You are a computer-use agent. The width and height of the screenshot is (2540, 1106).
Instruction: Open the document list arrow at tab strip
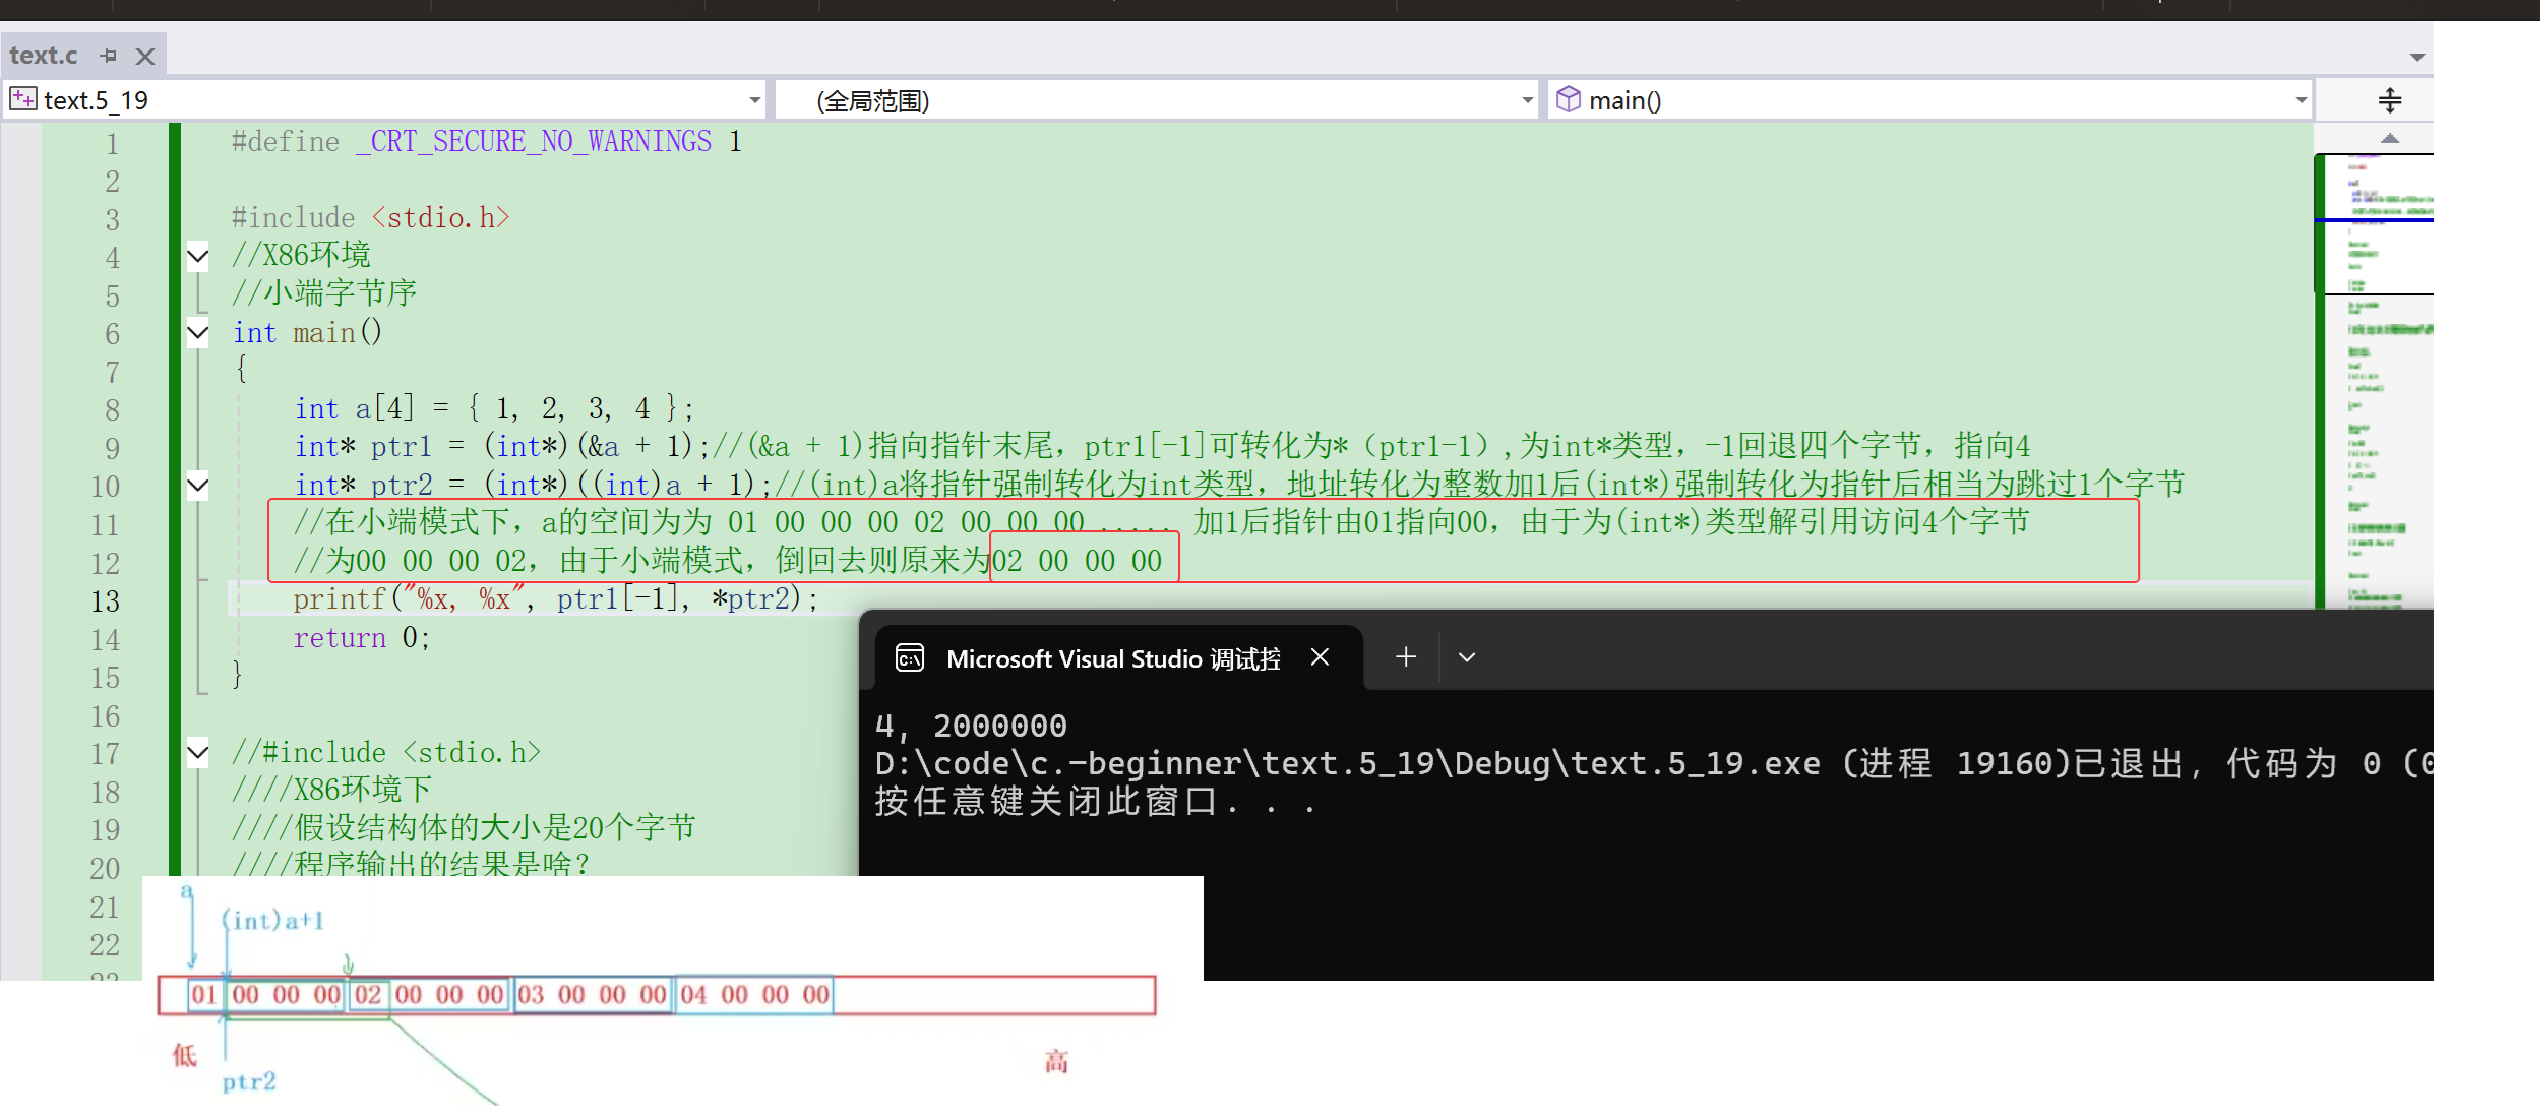2417,57
